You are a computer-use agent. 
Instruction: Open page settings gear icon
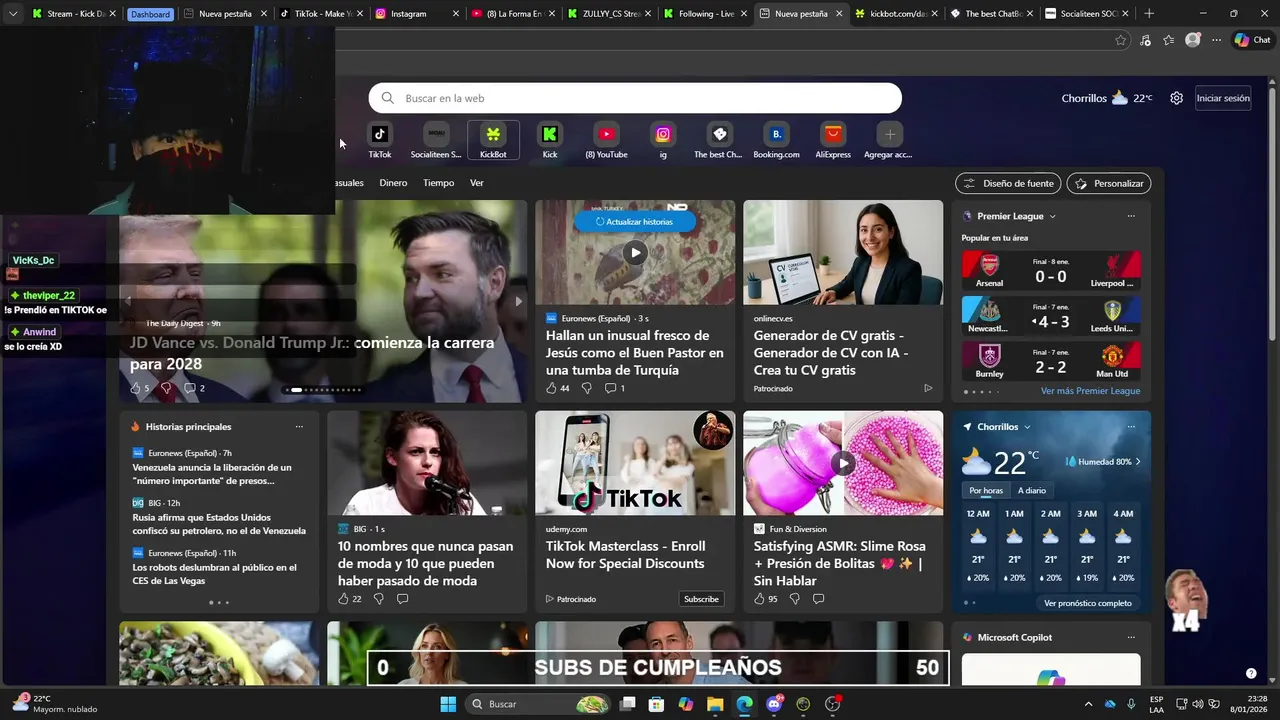1177,98
